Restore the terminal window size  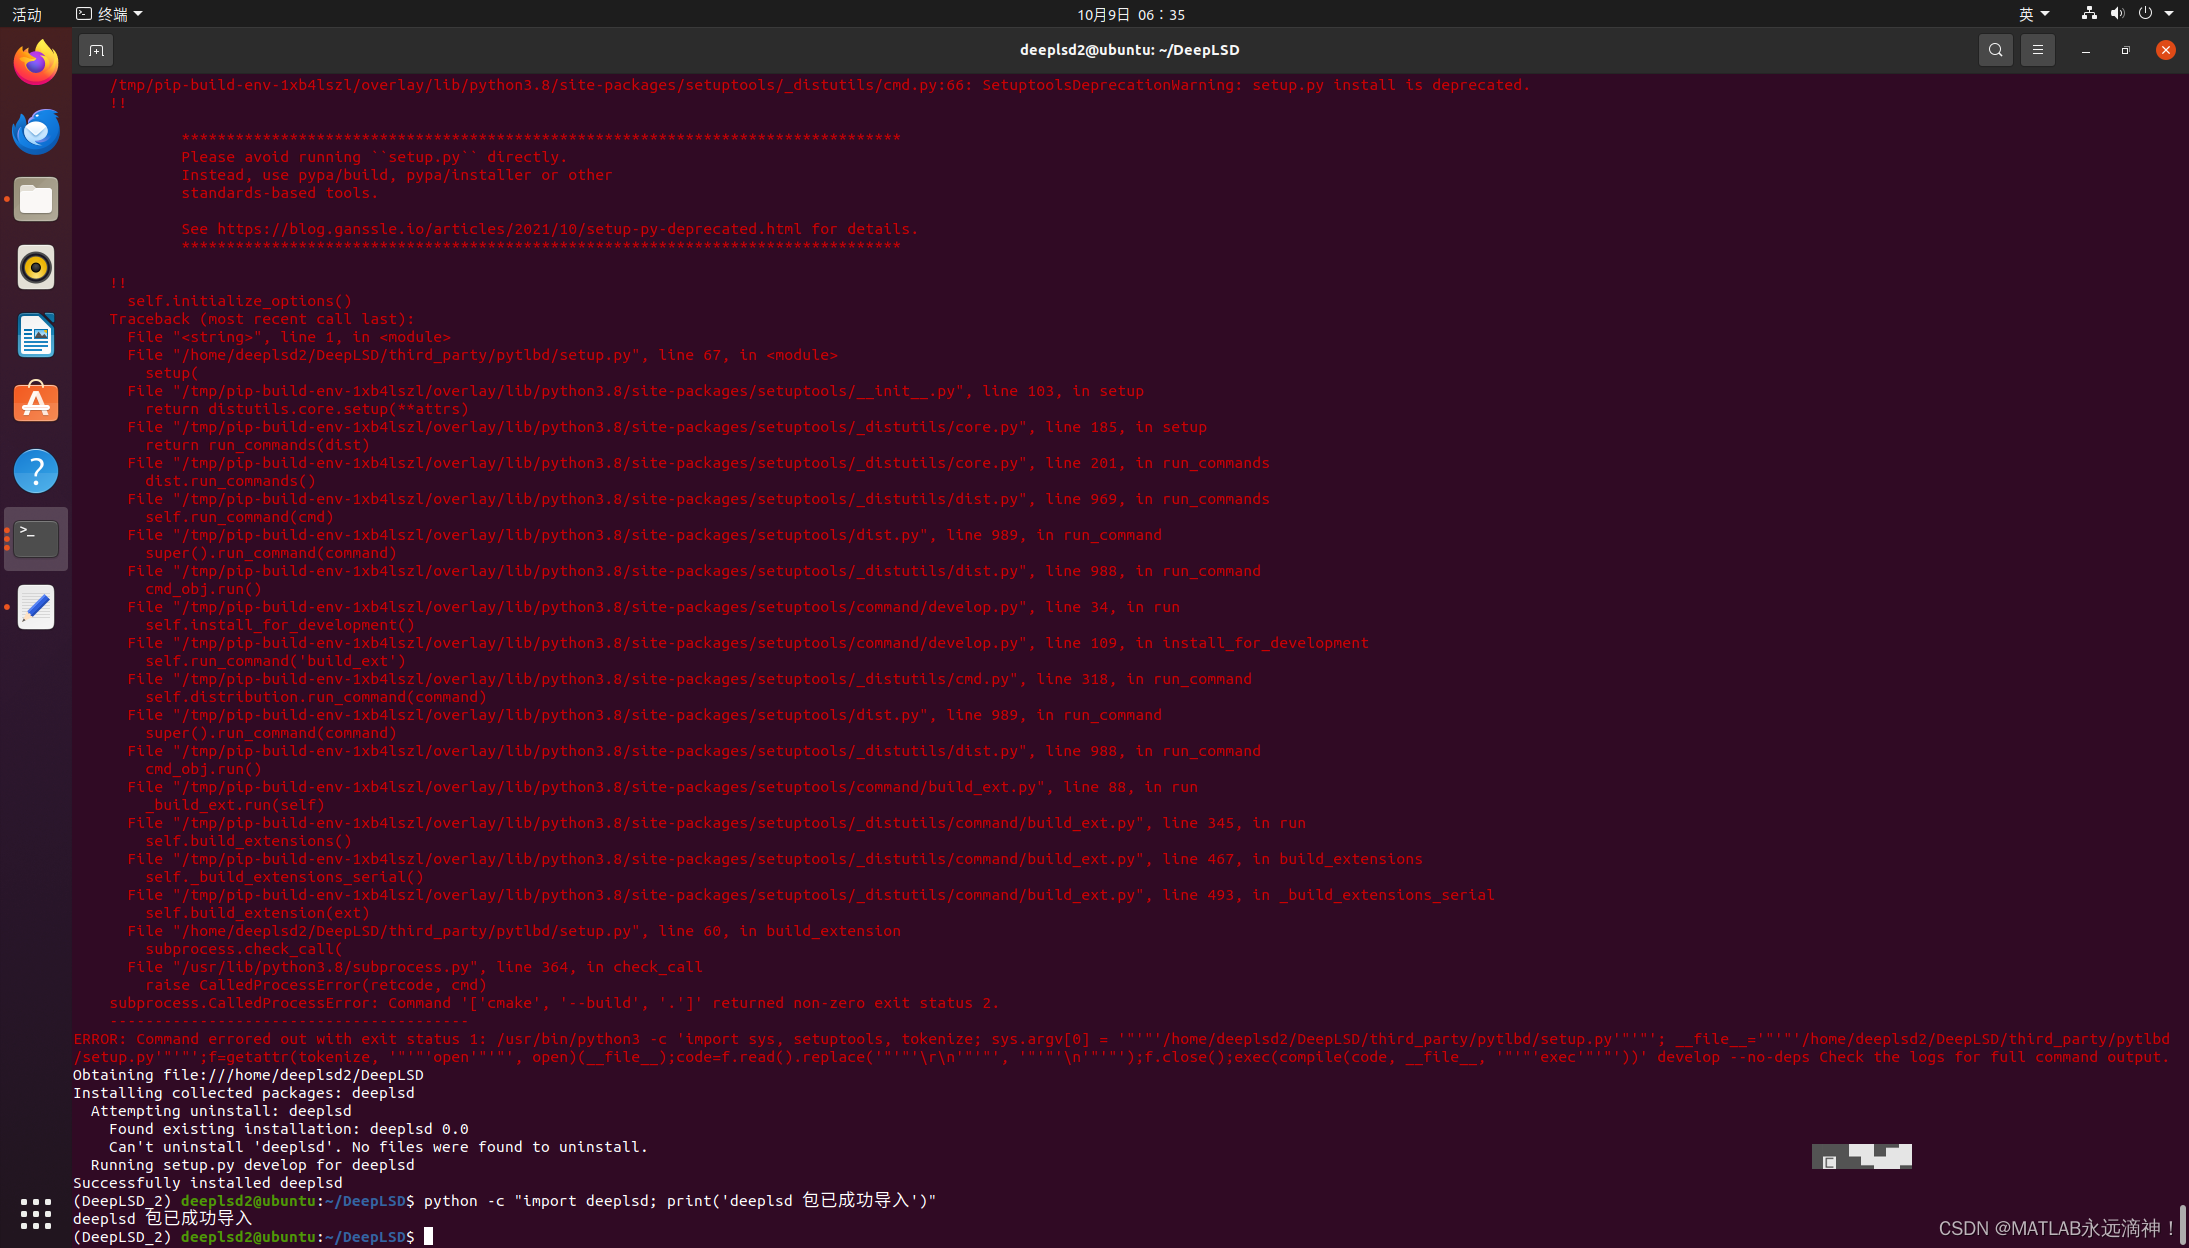coord(2125,50)
